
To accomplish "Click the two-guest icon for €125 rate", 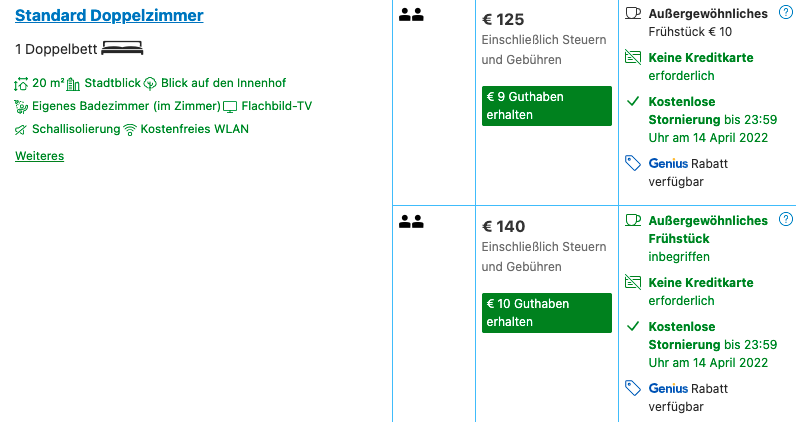I will pos(410,14).
